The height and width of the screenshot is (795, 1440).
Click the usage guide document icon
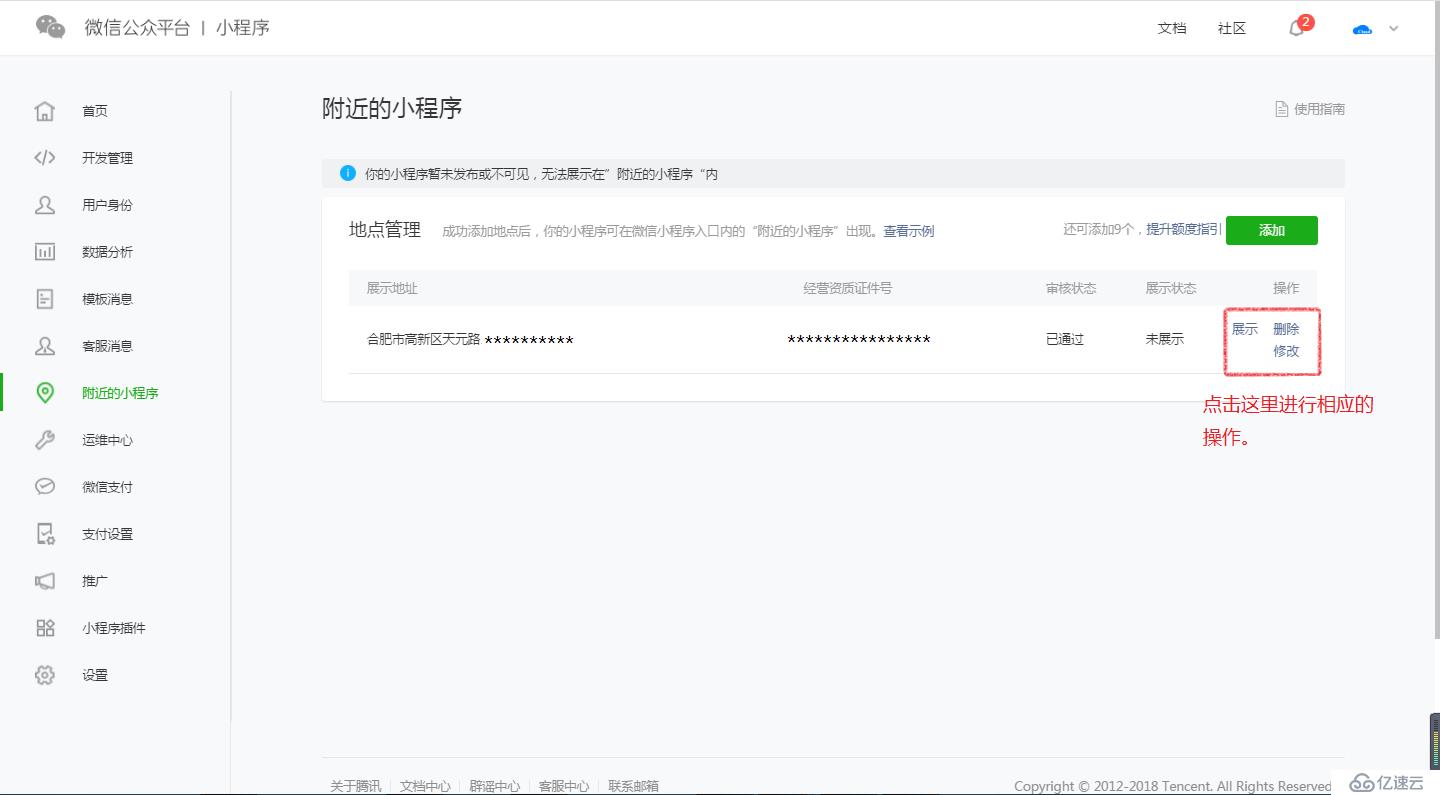(1281, 109)
